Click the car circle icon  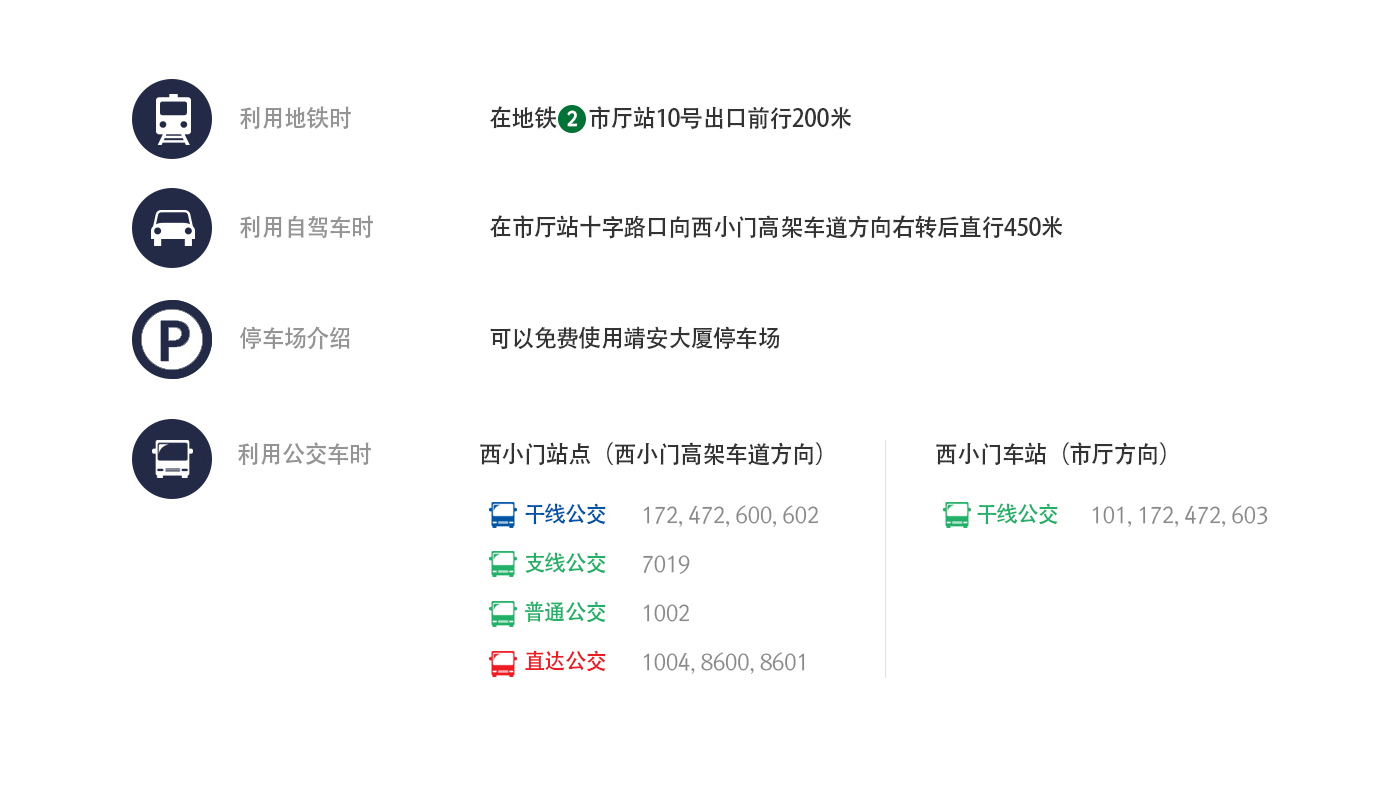pos(172,228)
